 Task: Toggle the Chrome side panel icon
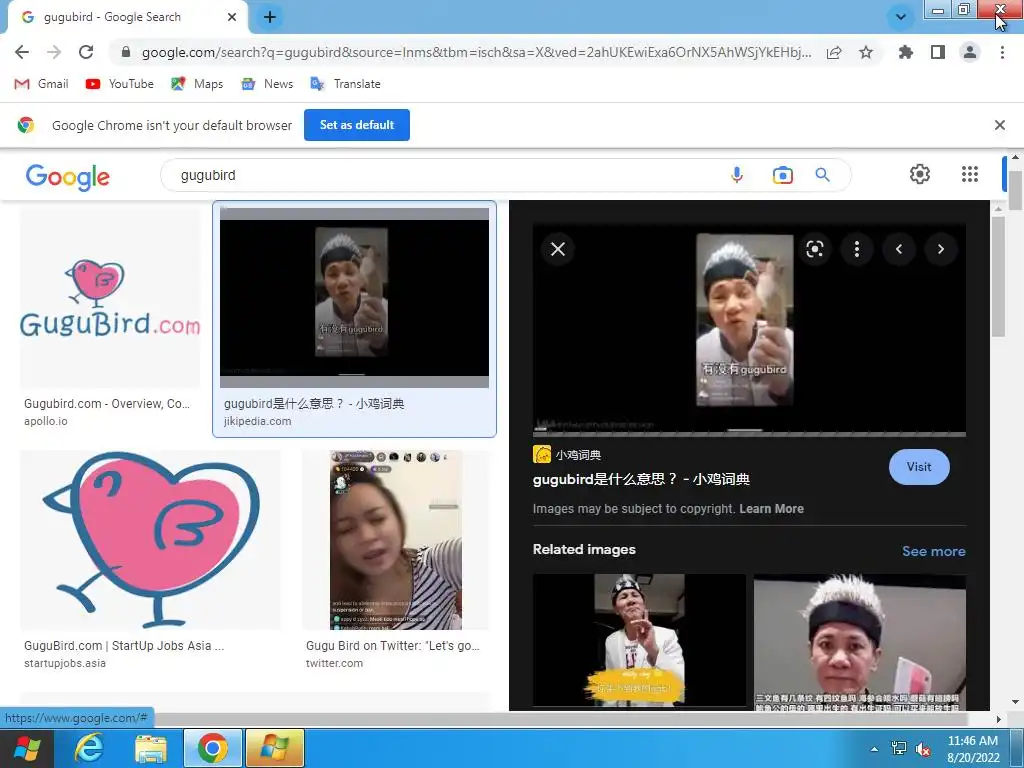pyautogui.click(x=938, y=52)
